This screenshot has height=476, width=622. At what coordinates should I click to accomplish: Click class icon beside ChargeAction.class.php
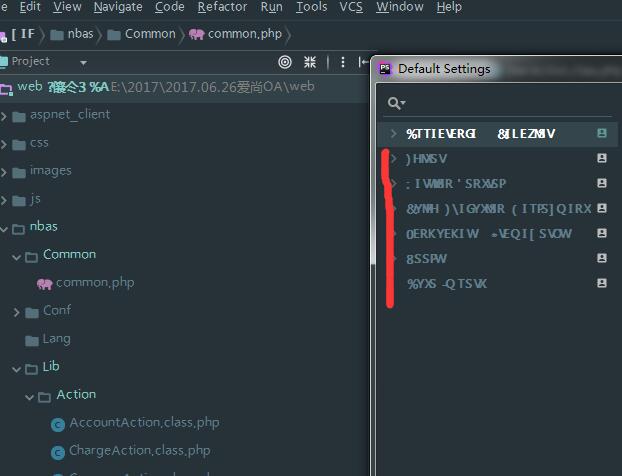coord(58,453)
